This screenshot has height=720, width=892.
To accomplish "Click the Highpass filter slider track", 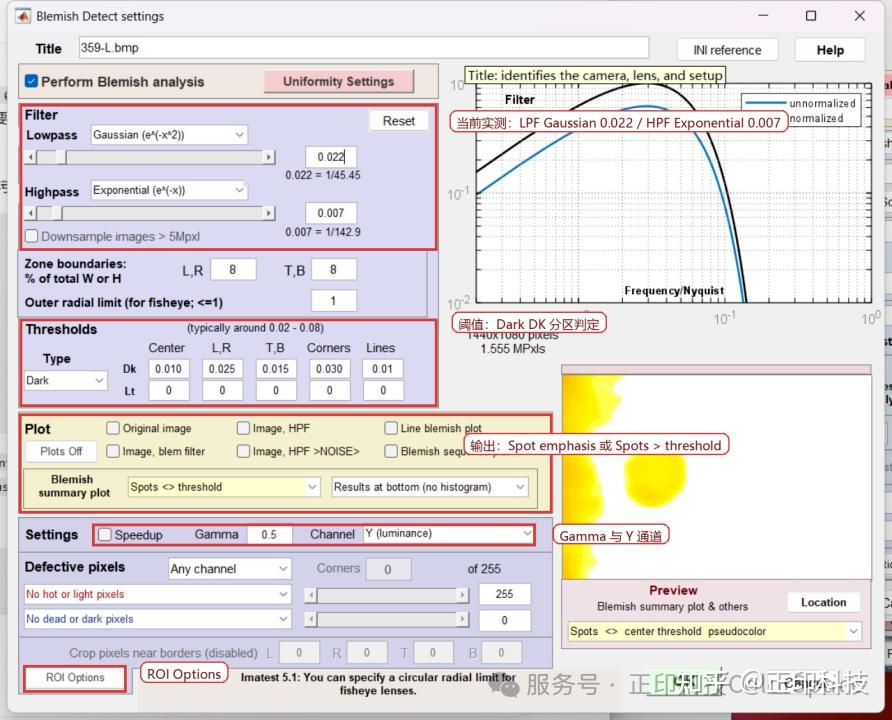I will tap(150, 213).
